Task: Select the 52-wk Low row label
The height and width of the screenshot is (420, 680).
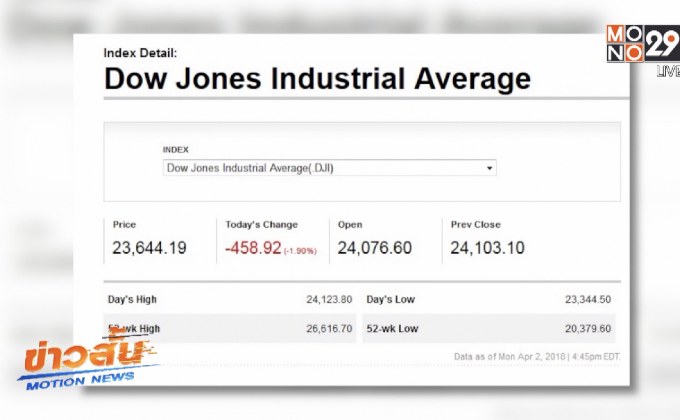Action: coord(392,328)
